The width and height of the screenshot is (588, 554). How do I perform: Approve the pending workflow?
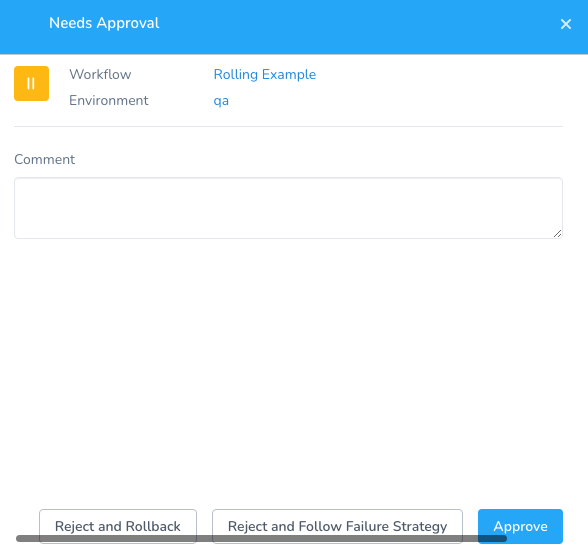520,526
